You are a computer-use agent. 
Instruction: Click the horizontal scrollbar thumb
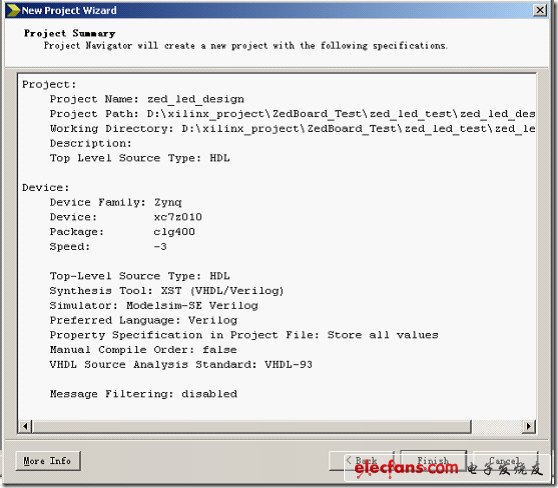point(252,426)
